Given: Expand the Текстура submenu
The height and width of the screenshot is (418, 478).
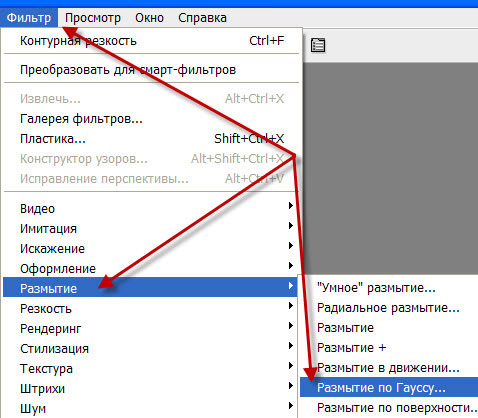Looking at the screenshot, I should [x=150, y=369].
